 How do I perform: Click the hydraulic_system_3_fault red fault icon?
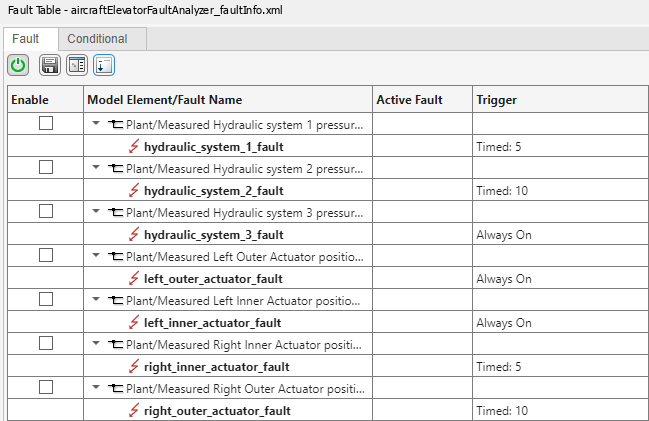click(134, 235)
